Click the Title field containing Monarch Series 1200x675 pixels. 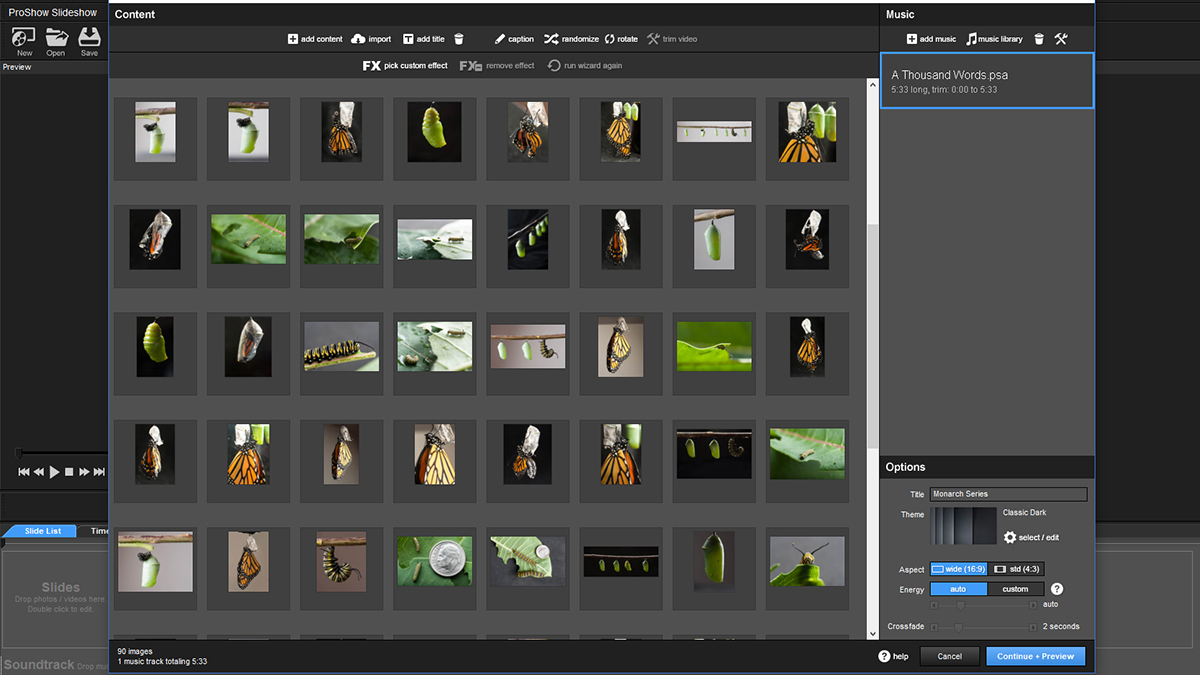[1008, 494]
